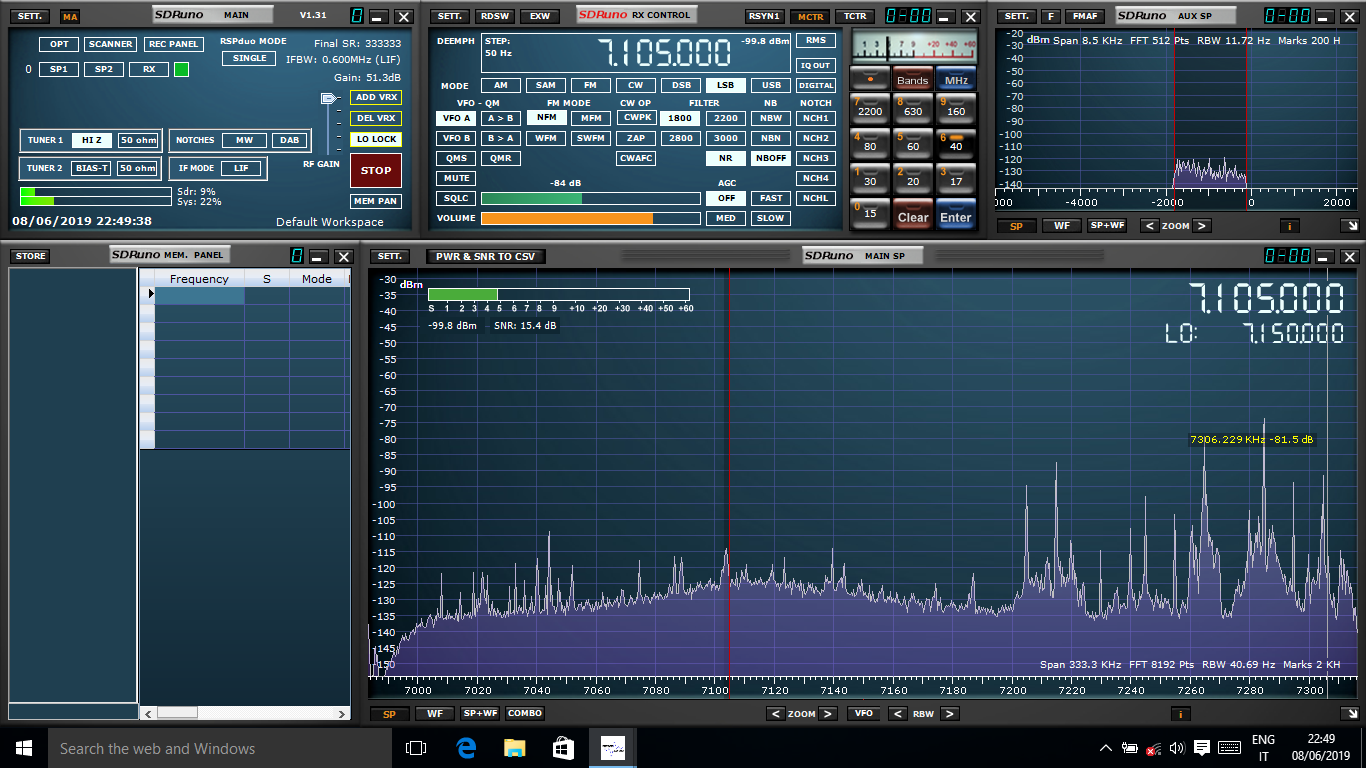Click the STOP button in Main panel

pos(376,170)
